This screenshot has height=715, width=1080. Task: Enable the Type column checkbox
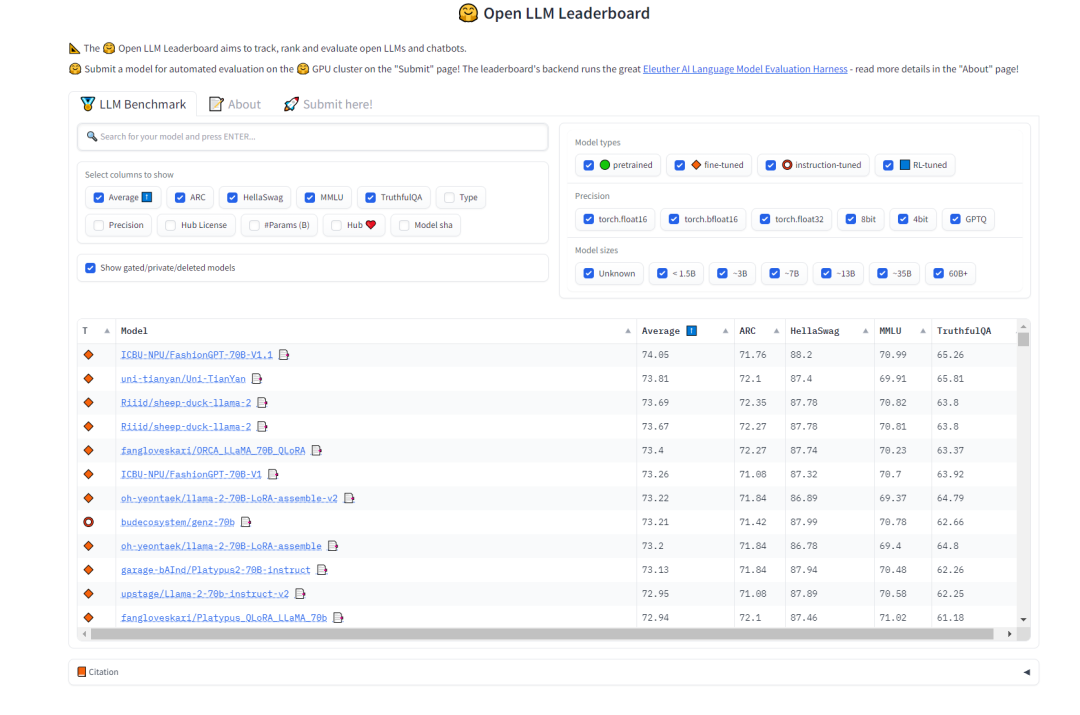tap(449, 198)
